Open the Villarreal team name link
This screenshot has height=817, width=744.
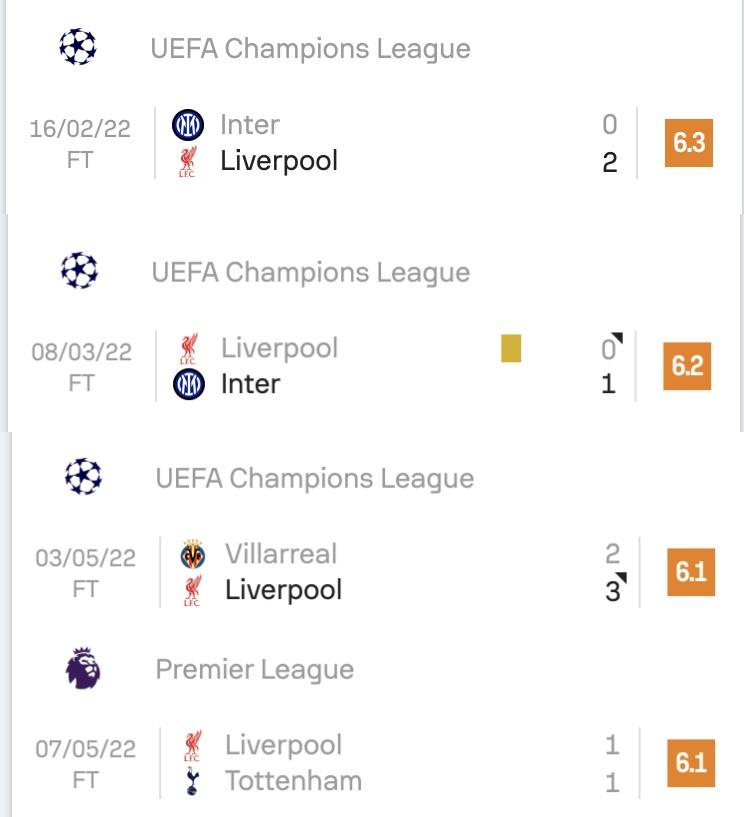coord(281,553)
